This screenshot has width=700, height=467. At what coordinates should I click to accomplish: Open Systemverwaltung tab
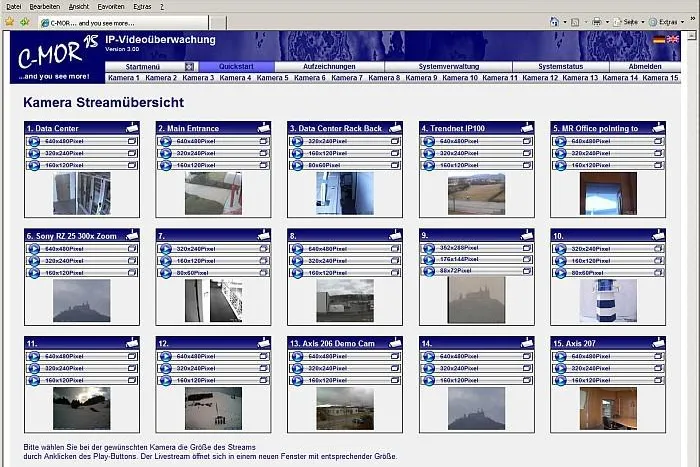point(449,67)
